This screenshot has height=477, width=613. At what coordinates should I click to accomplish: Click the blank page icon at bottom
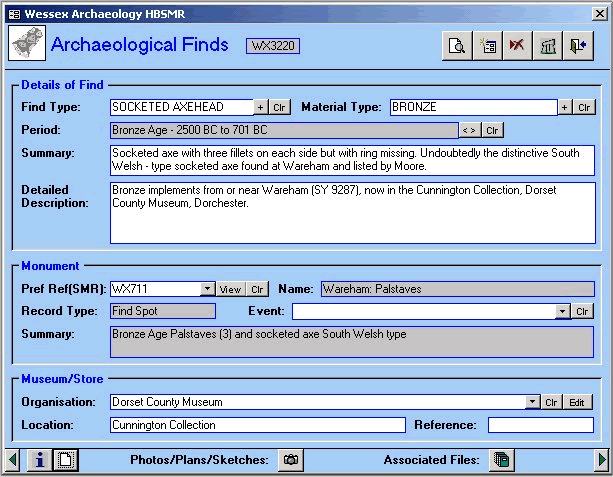click(63, 460)
